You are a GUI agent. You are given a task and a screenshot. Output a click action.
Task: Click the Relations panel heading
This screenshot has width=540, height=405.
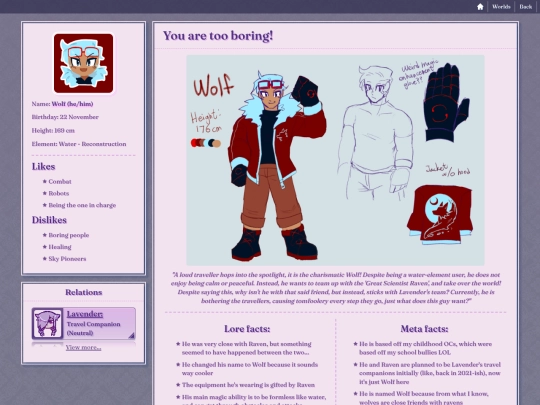[84, 292]
